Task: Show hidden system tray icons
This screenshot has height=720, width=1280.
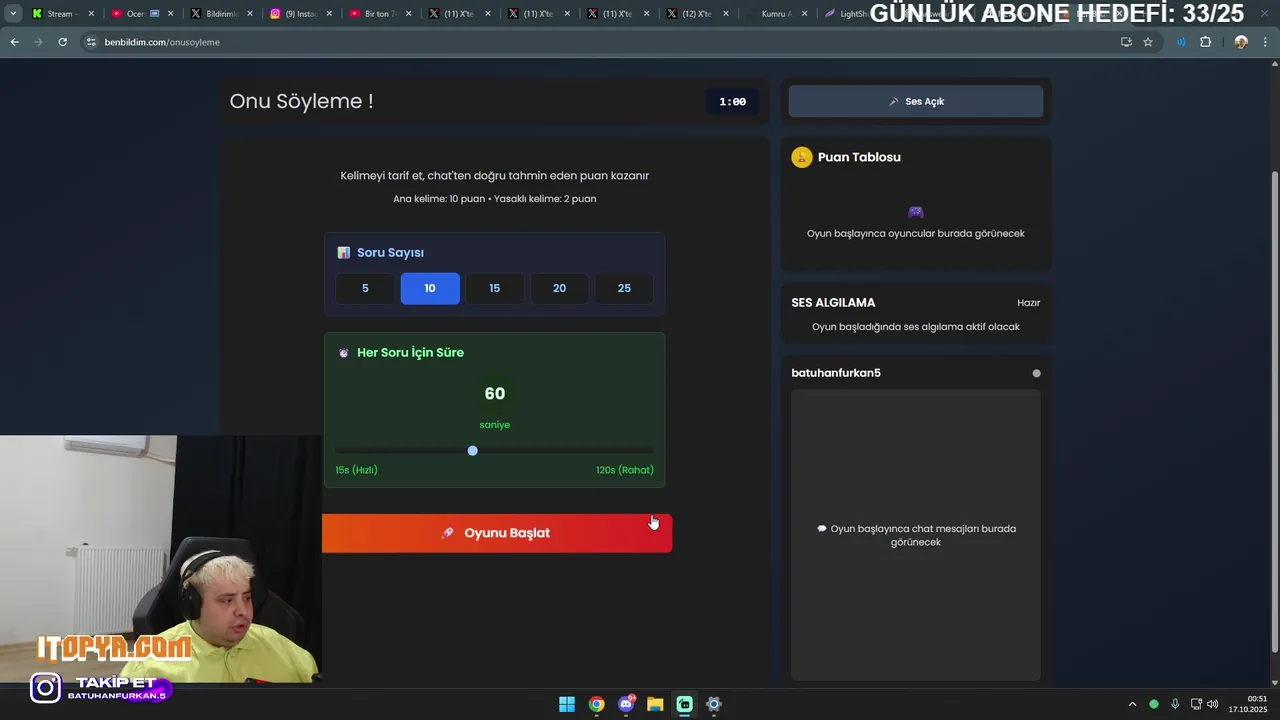Action: 1133,704
